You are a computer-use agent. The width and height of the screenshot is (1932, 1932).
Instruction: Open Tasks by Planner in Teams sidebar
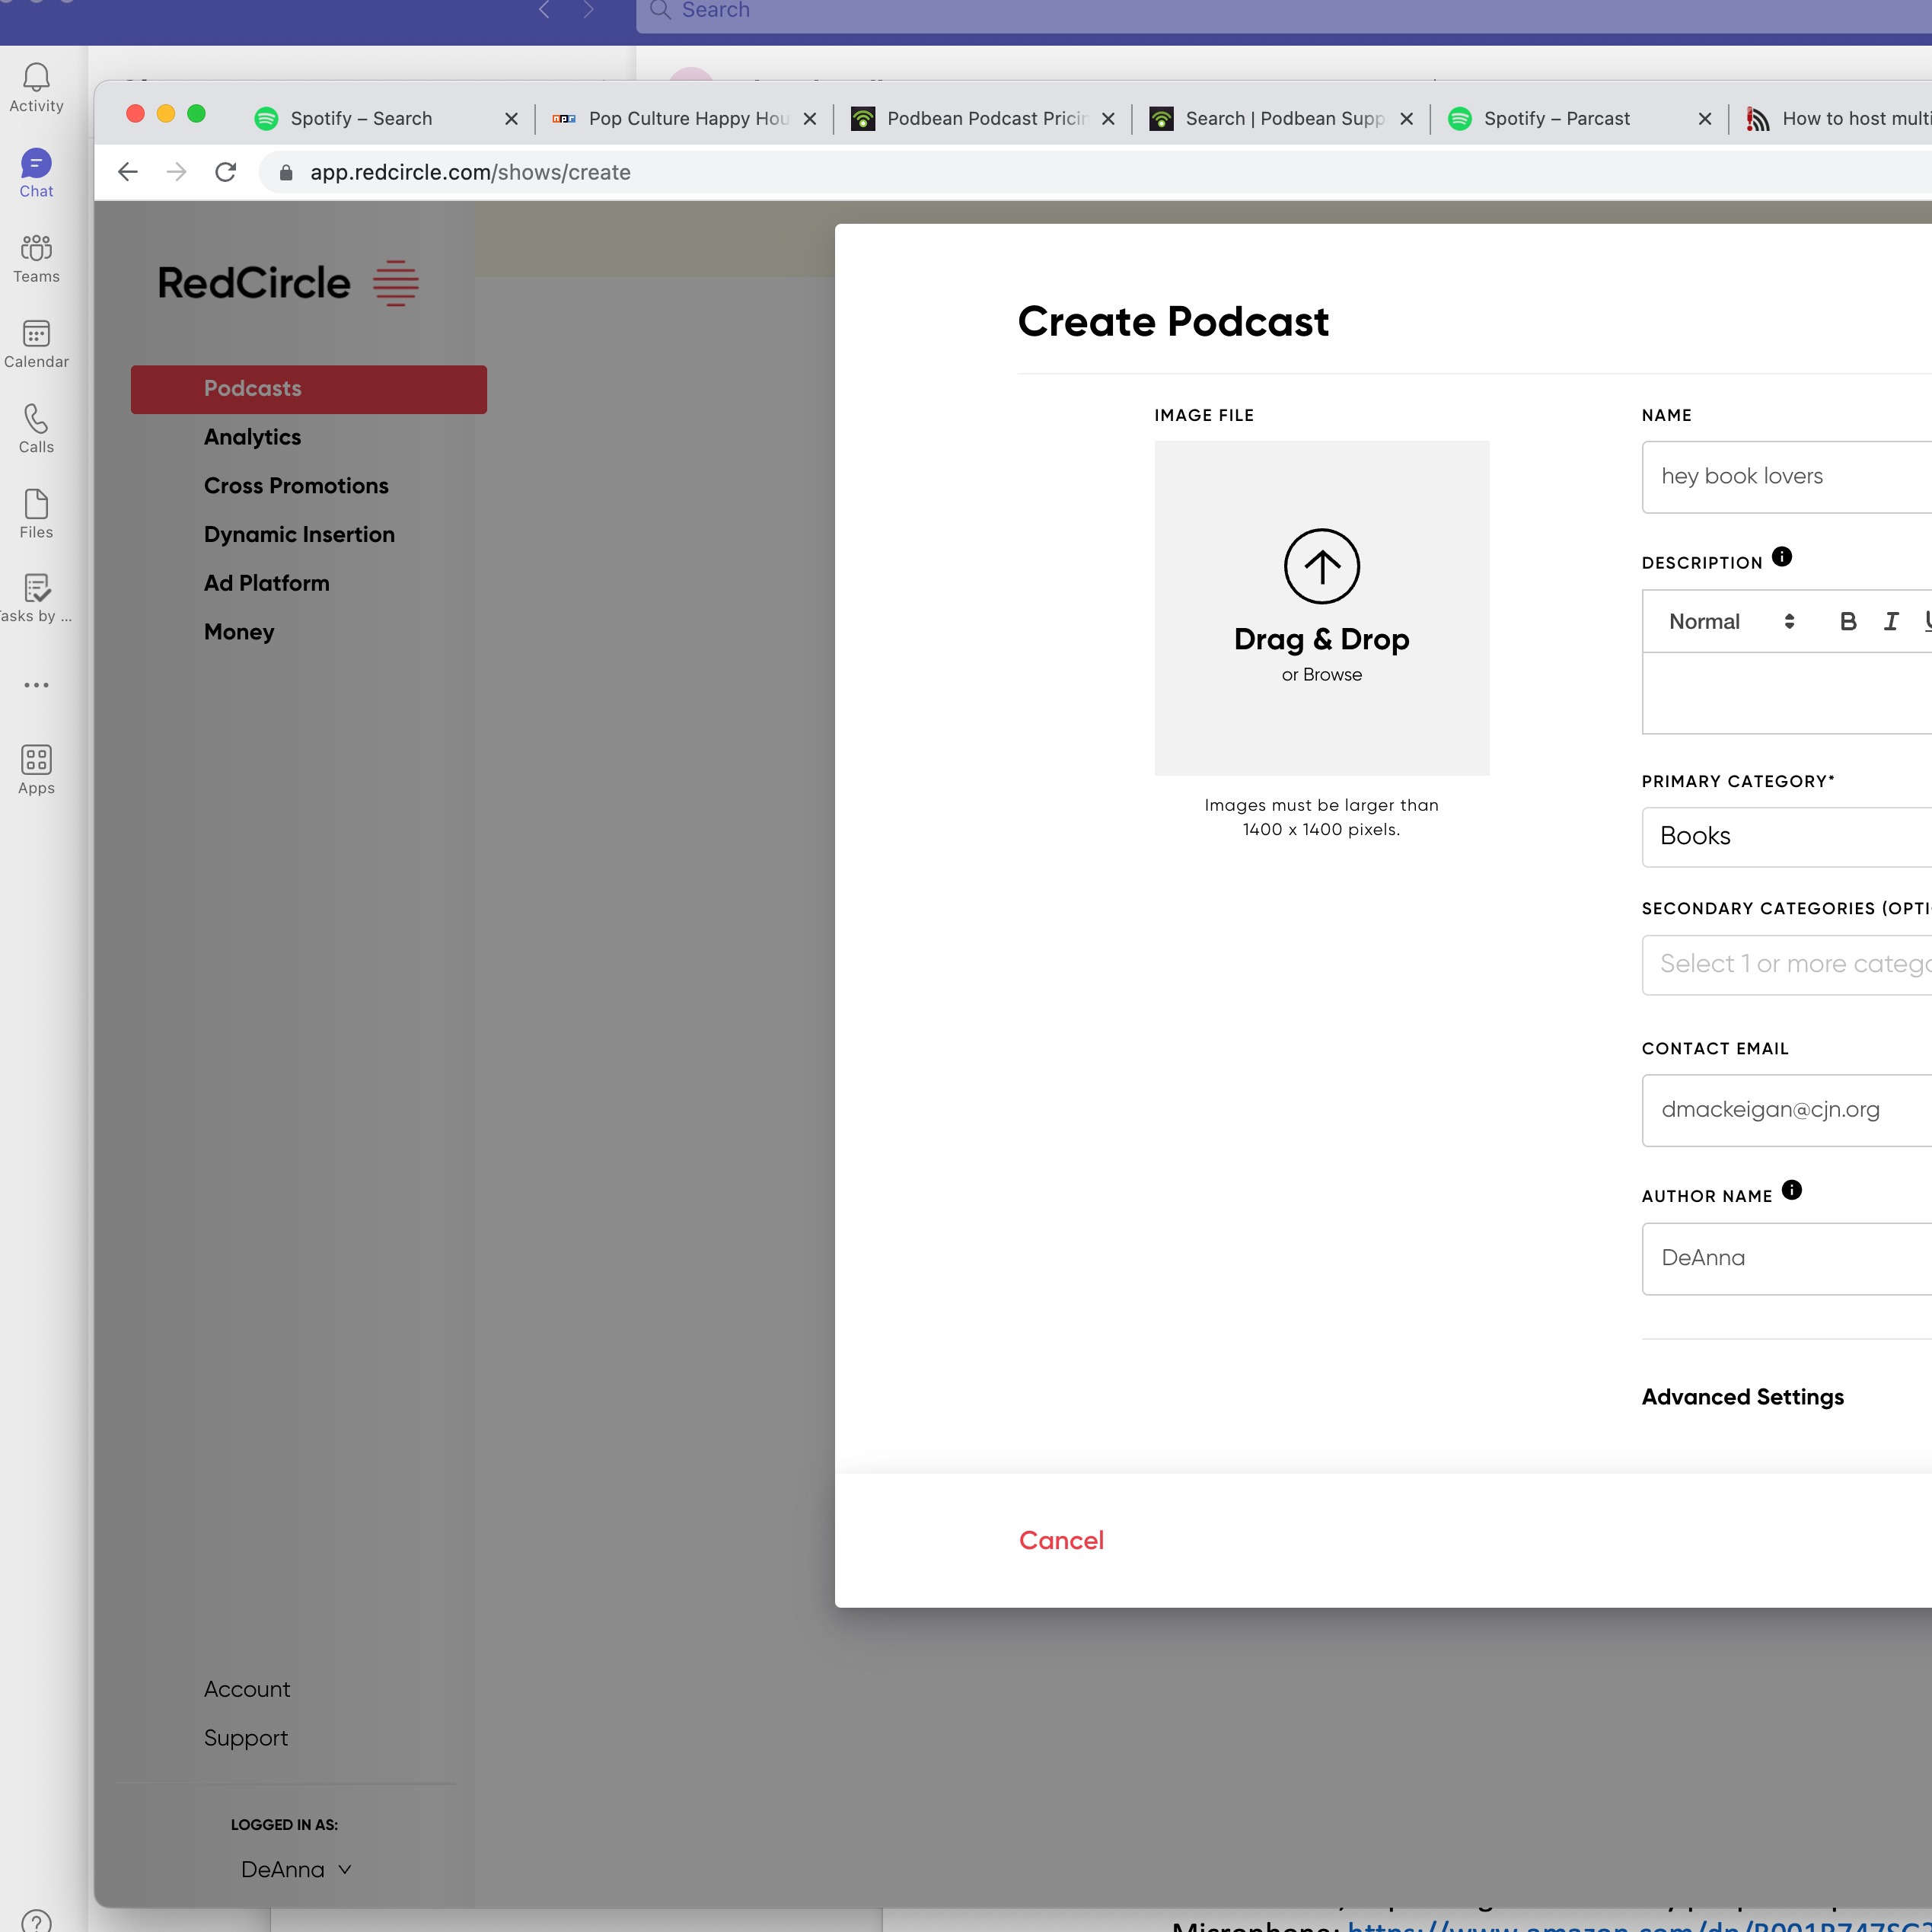coord(36,598)
